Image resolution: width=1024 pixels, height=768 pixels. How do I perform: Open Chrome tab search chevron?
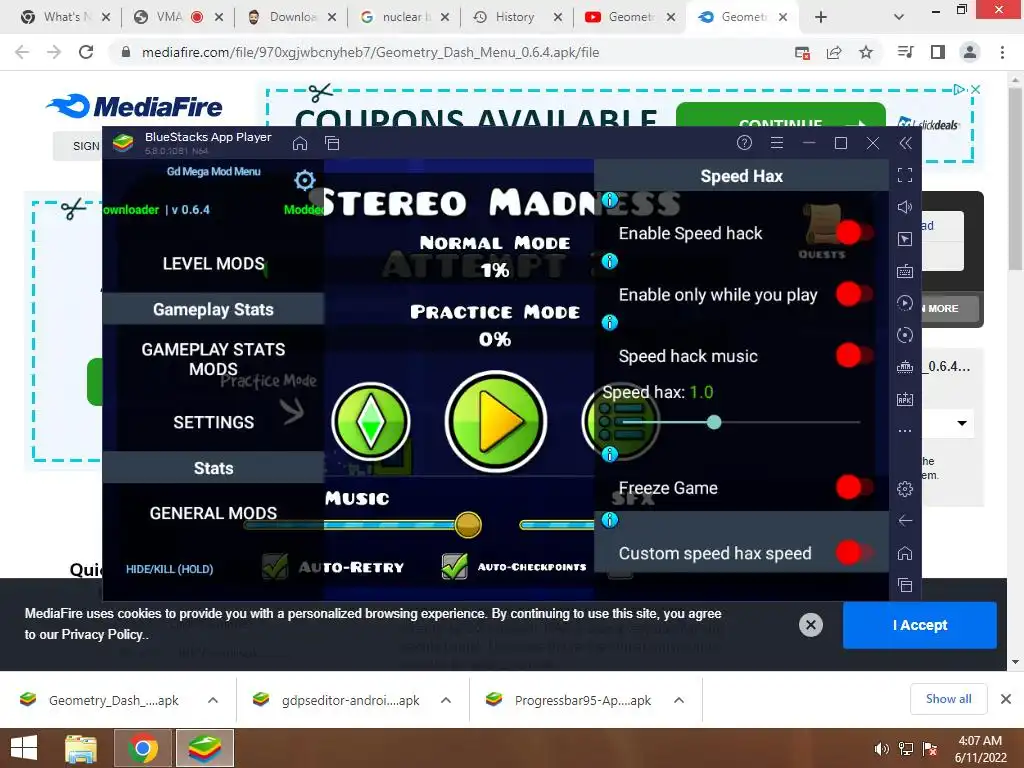point(899,17)
